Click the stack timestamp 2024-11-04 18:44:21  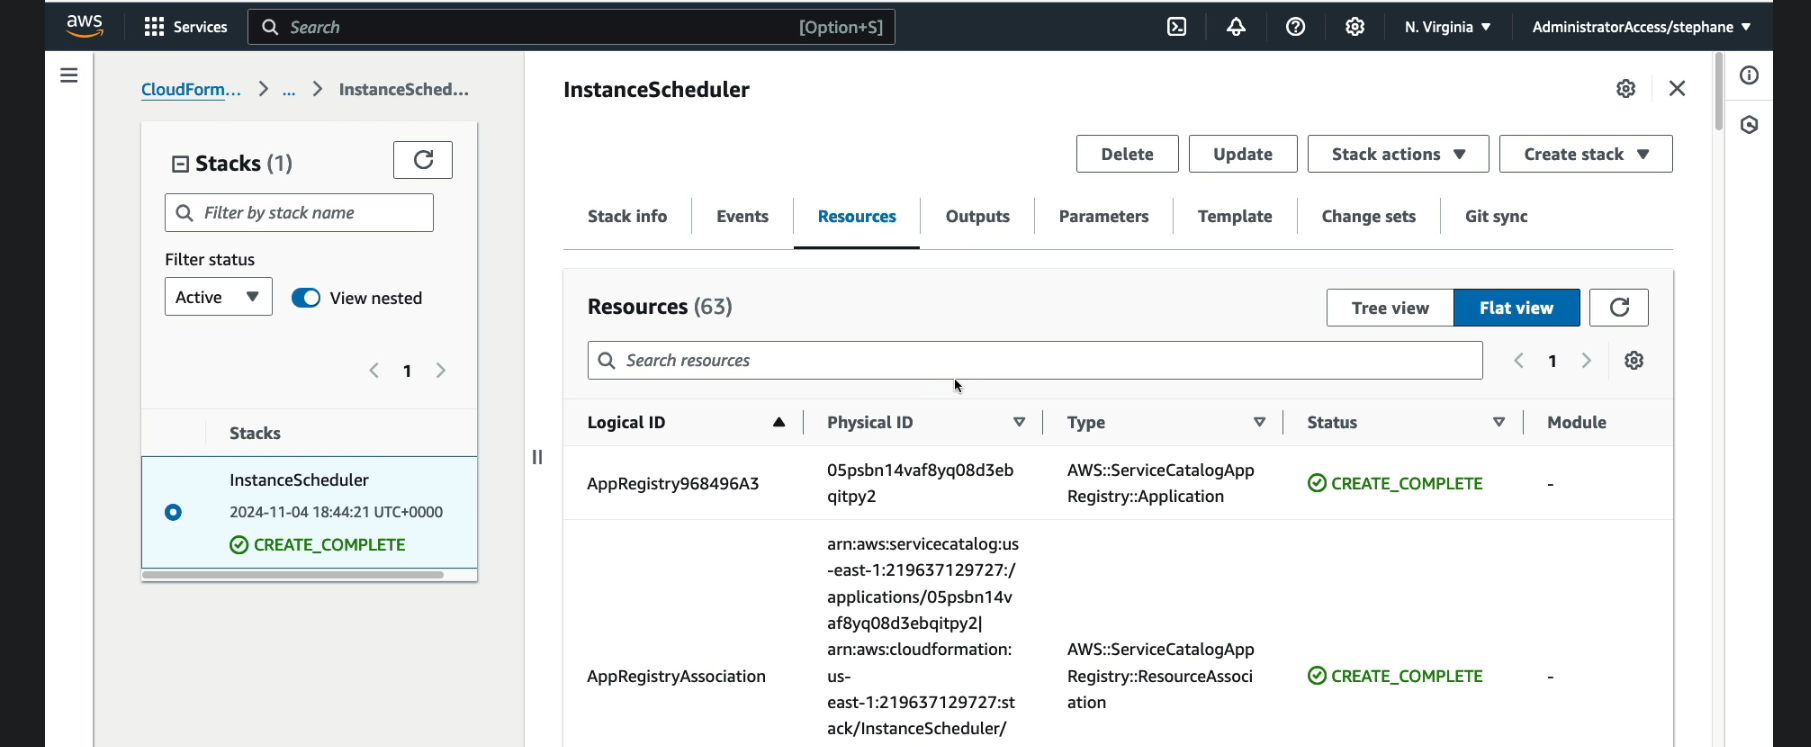point(336,512)
